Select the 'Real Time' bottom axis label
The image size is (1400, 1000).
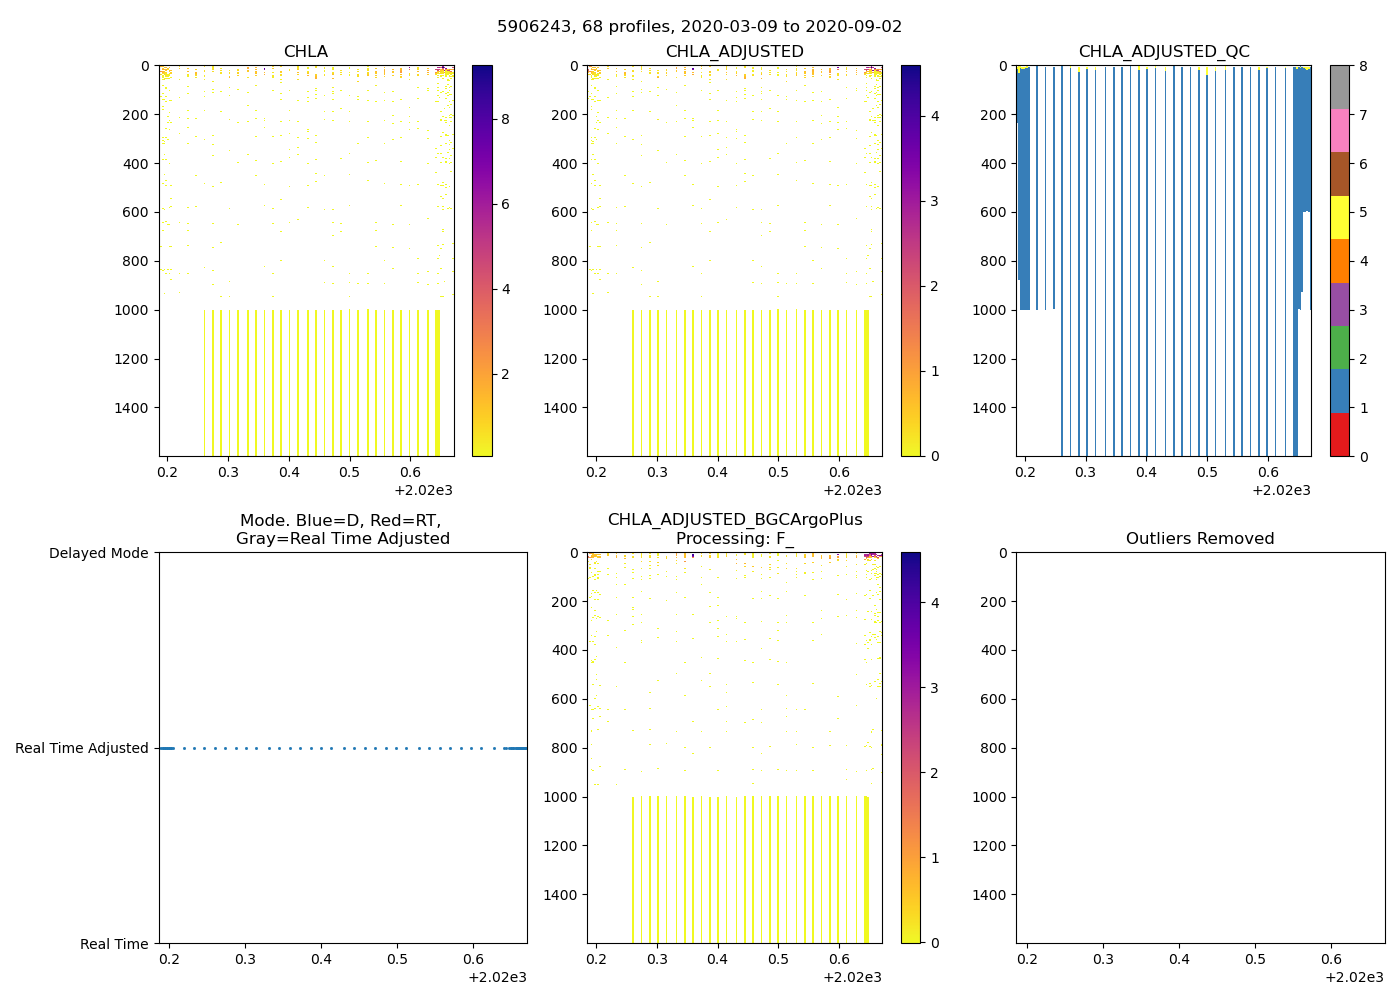point(114,944)
